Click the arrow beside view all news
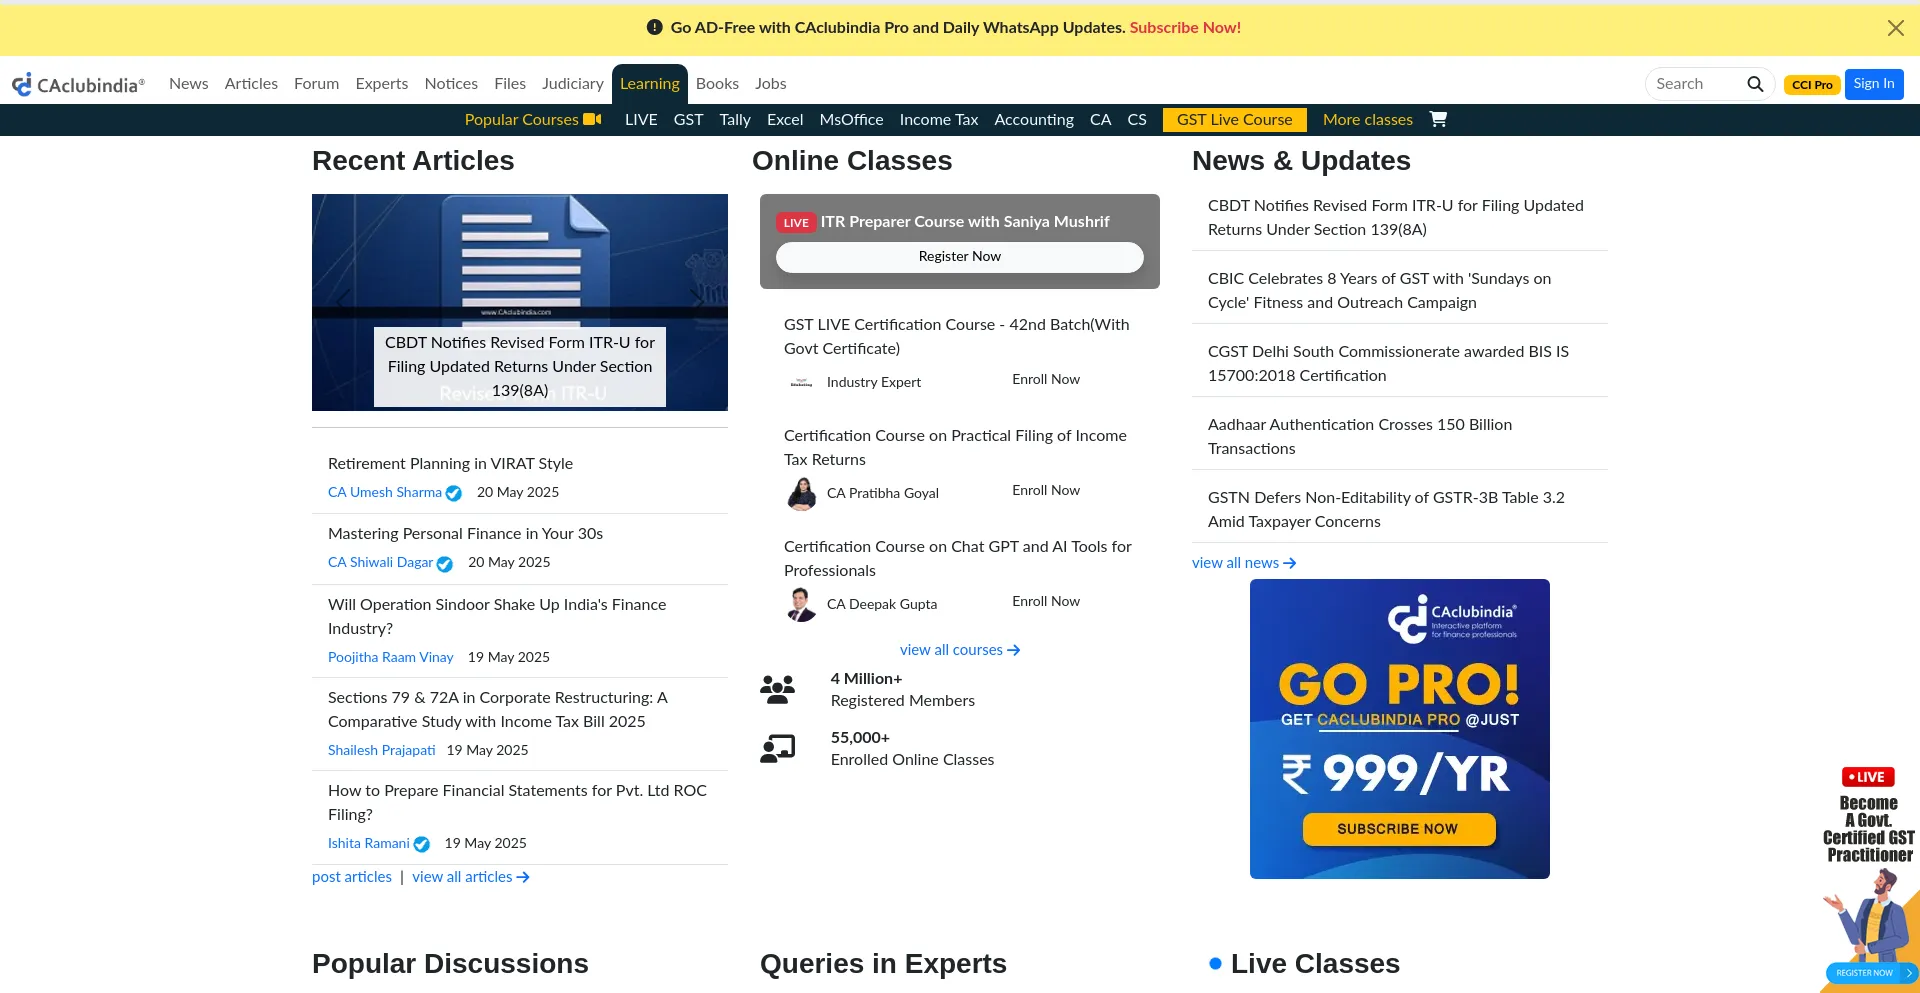The width and height of the screenshot is (1920, 993). pos(1290,563)
